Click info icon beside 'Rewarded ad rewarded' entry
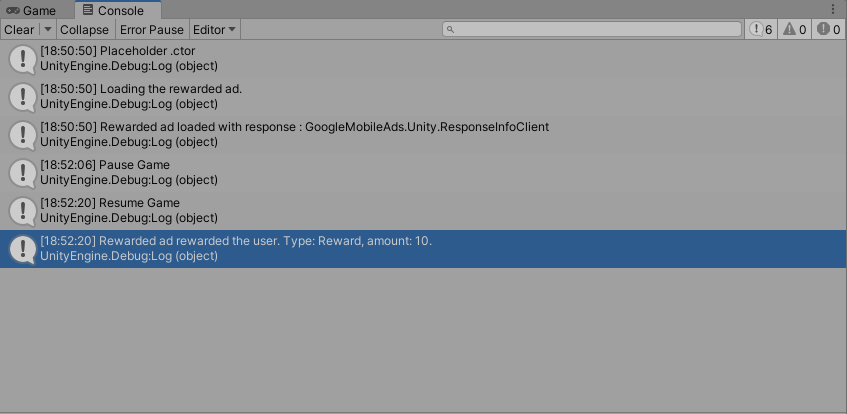The image size is (847, 414). tap(23, 249)
